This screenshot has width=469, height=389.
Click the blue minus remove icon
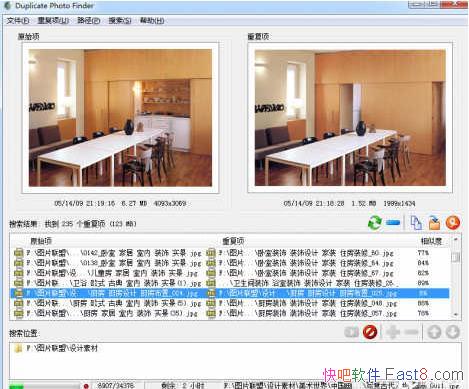(393, 223)
